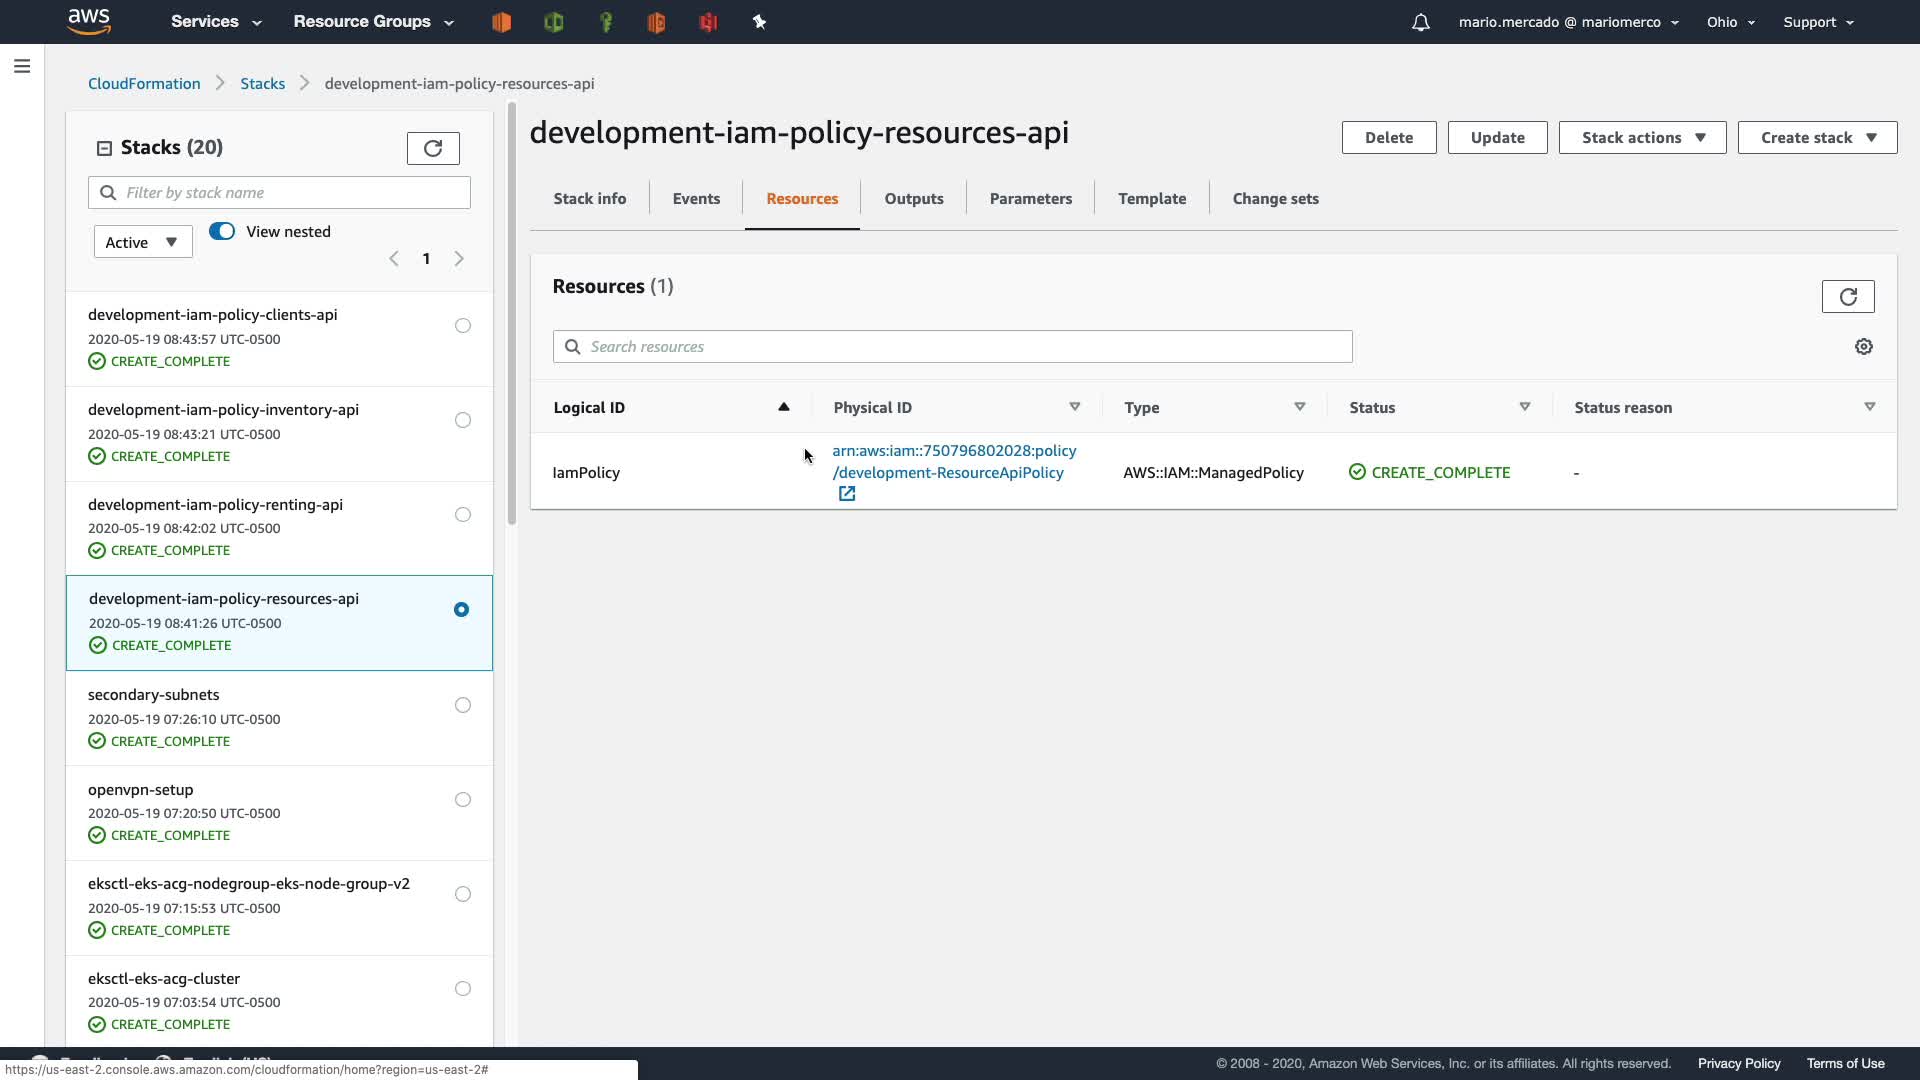Collapse the Stacks panel with the minus icon
Screen dimensions: 1920x1080
click(x=104, y=148)
